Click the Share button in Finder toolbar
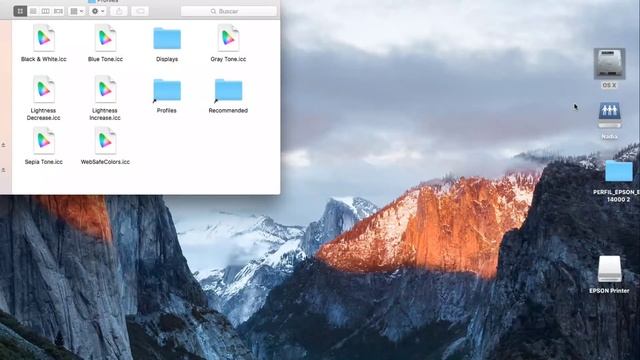 119,11
